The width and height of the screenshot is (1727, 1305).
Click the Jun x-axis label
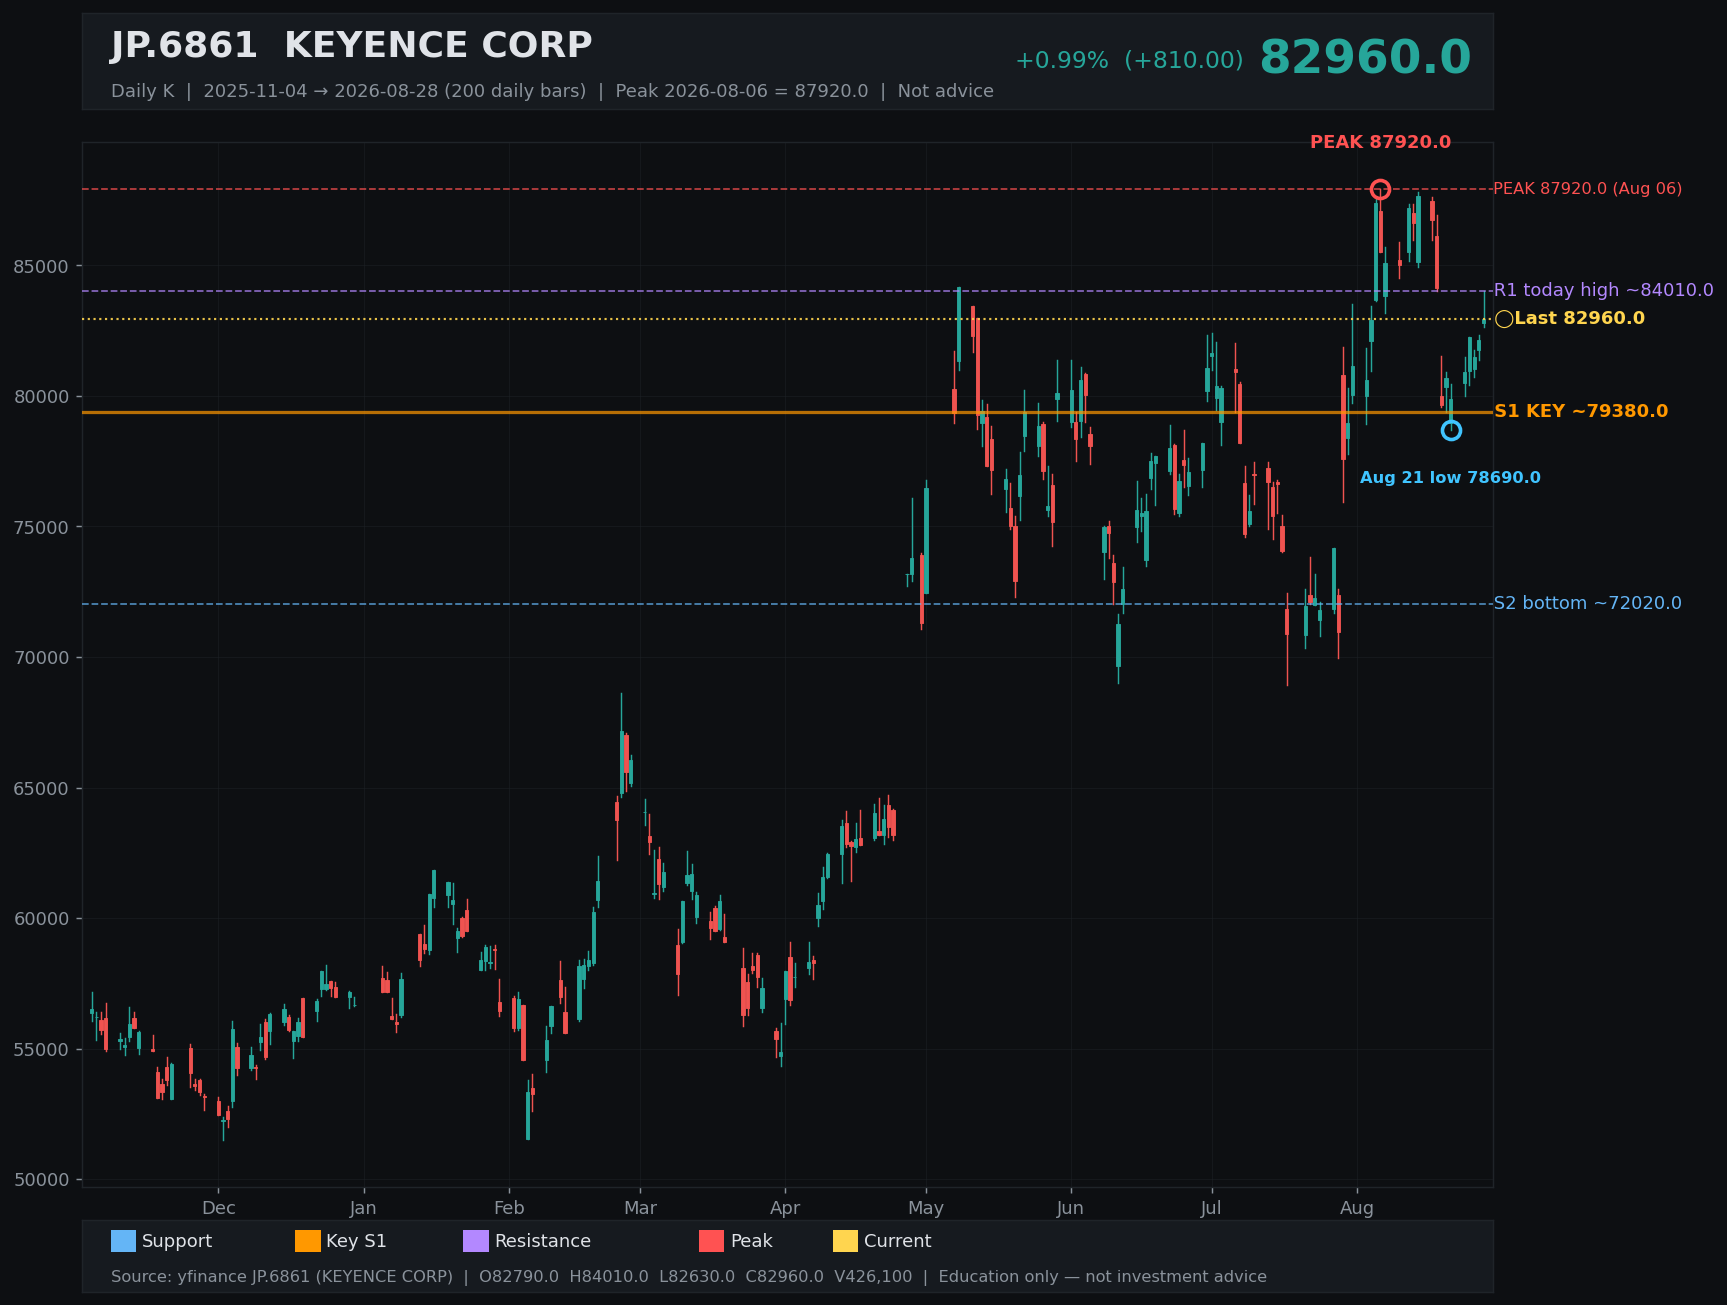click(1070, 1208)
